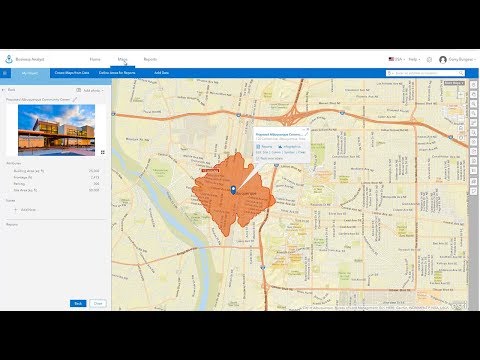Open the Maps tab
The height and width of the screenshot is (360, 480).
(122, 59)
